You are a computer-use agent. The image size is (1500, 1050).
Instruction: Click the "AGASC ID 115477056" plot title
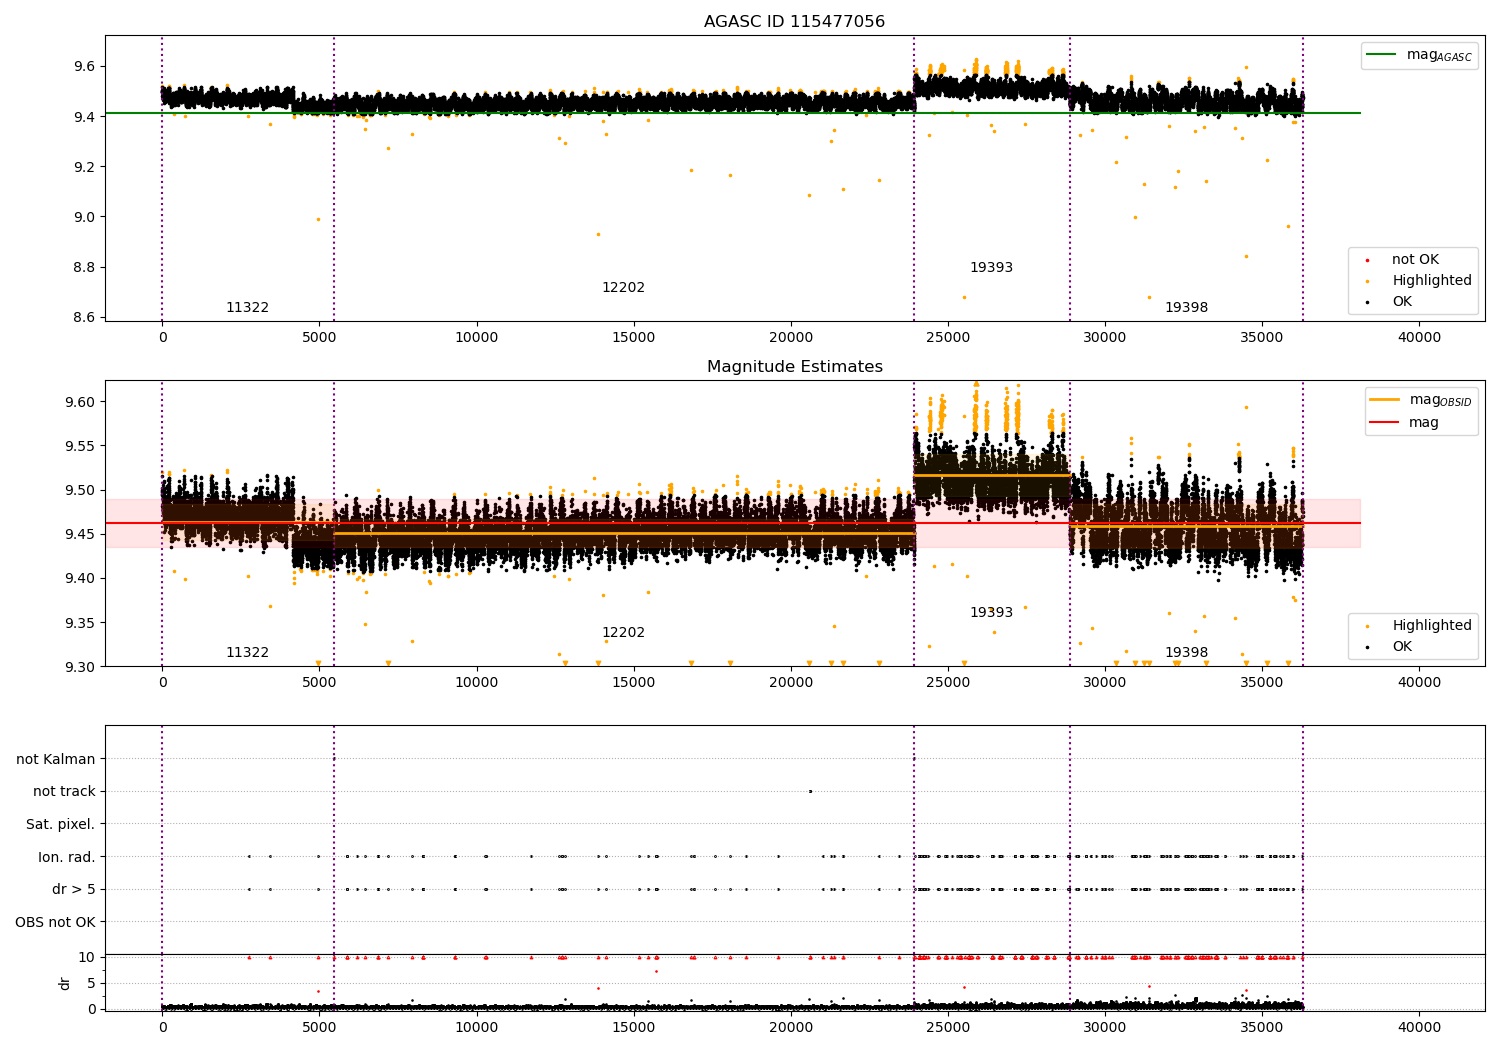coord(794,22)
